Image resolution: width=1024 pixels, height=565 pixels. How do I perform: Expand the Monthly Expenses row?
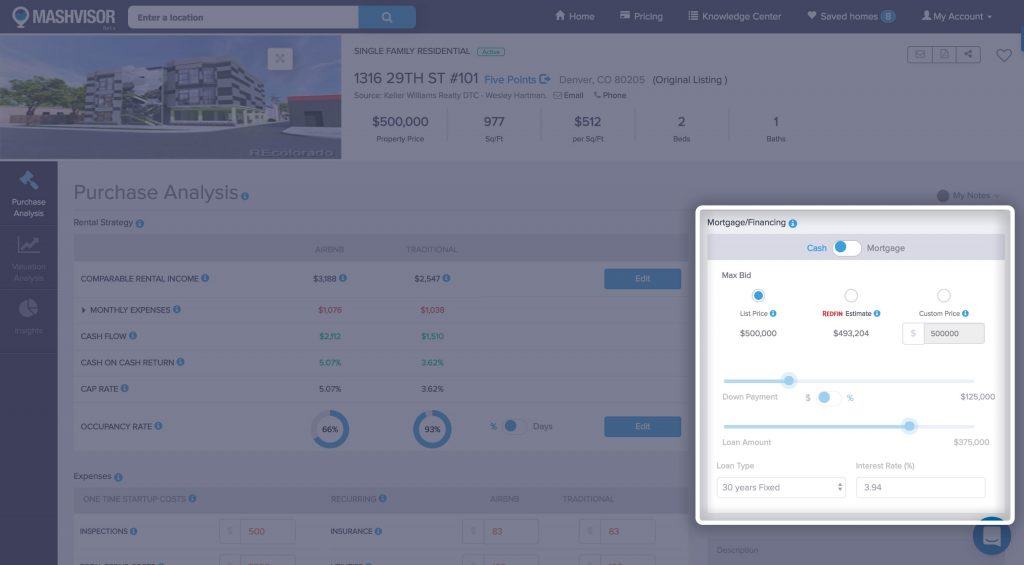tap(84, 310)
